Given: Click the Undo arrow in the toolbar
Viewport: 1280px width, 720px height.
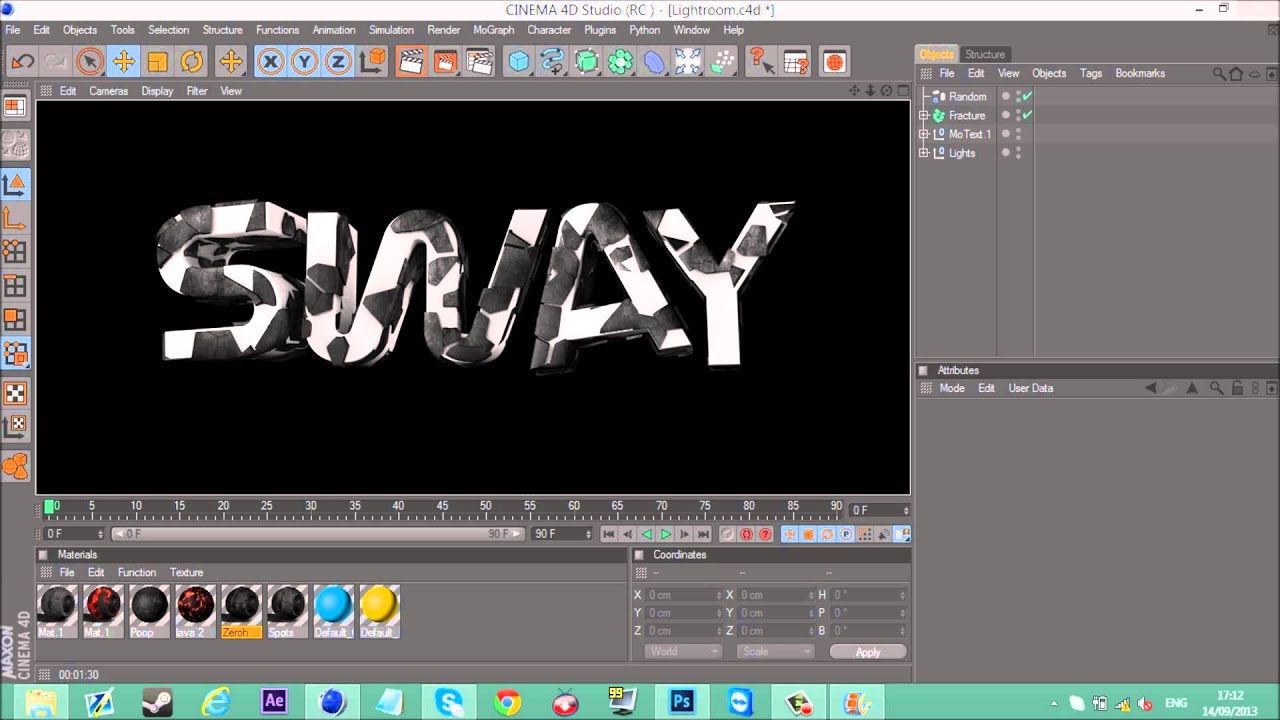Looking at the screenshot, I should pyautogui.click(x=22, y=62).
